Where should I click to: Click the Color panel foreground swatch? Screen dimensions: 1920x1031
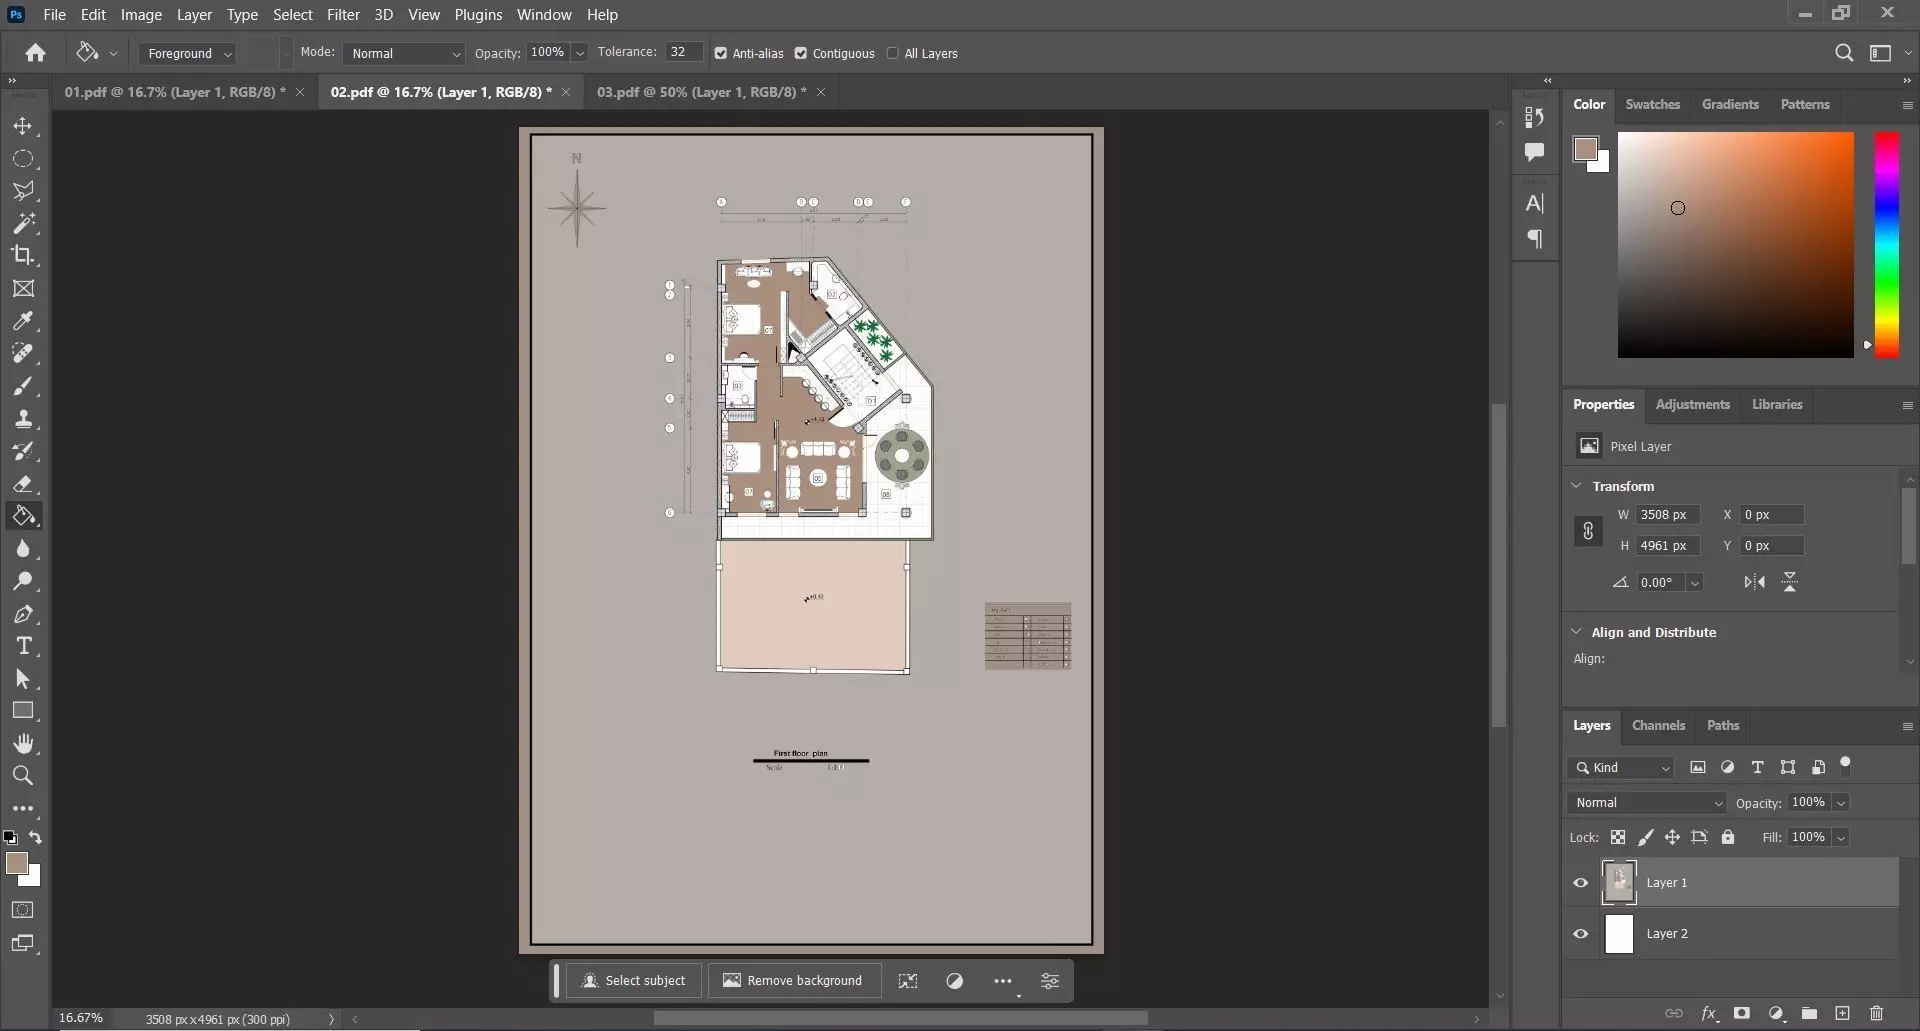[x=1585, y=149]
